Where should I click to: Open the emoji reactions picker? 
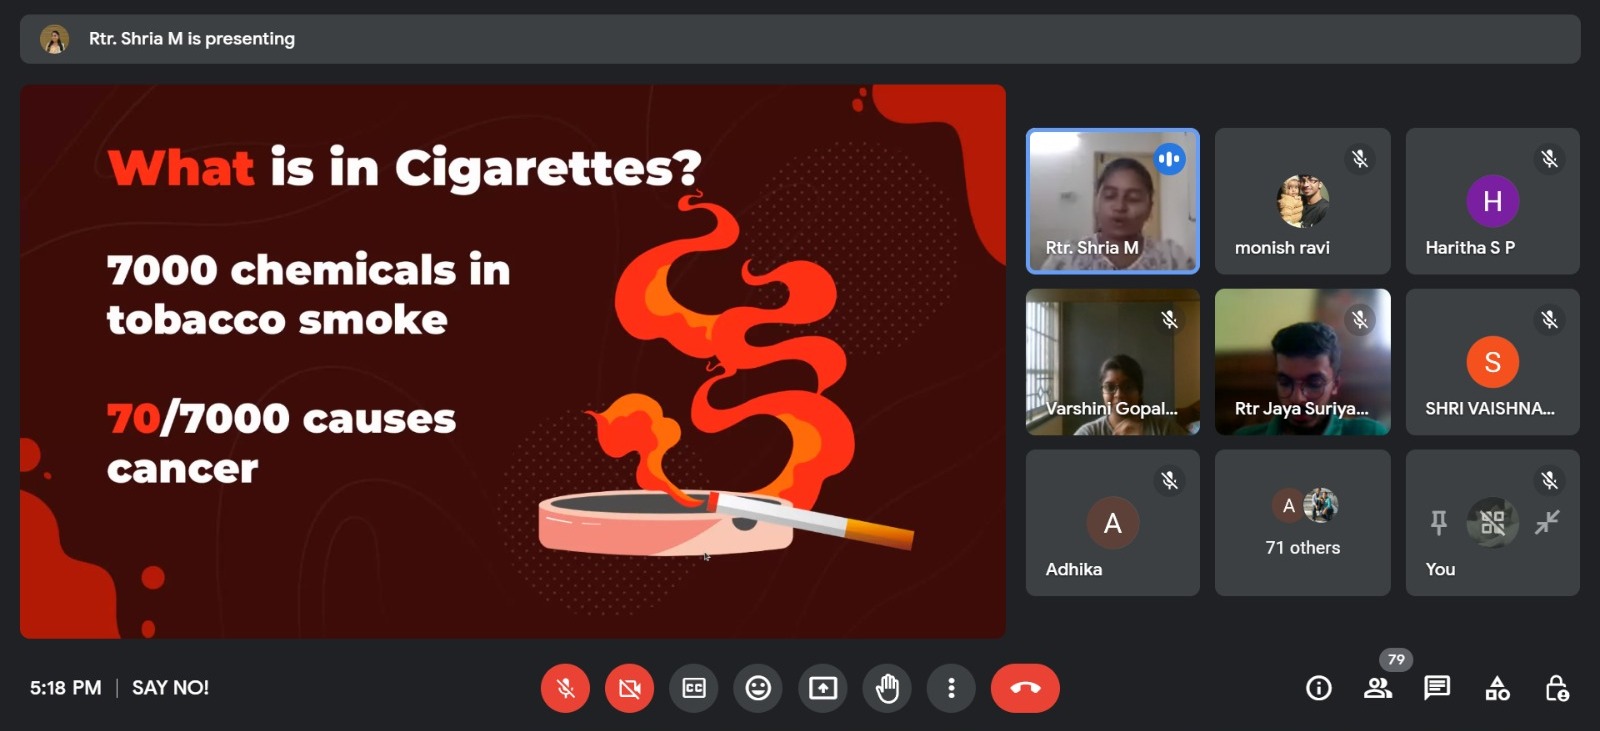click(758, 688)
